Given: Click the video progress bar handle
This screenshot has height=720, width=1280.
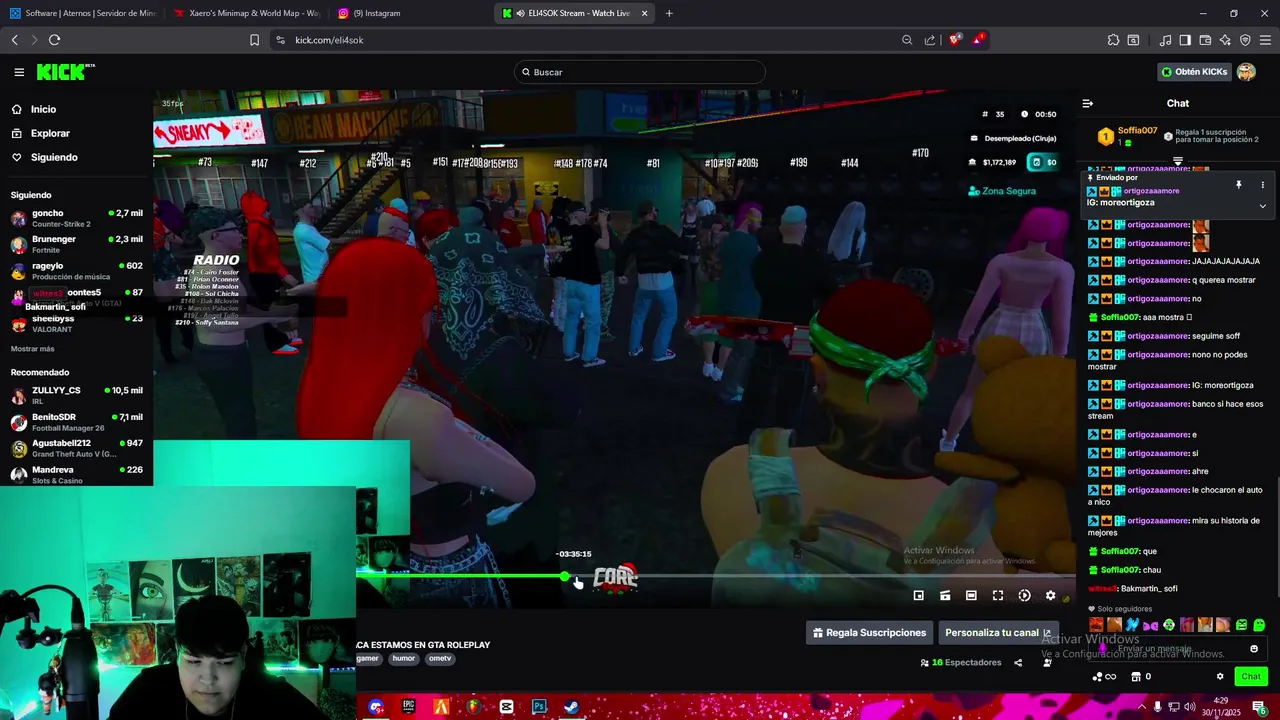Looking at the screenshot, I should point(565,576).
